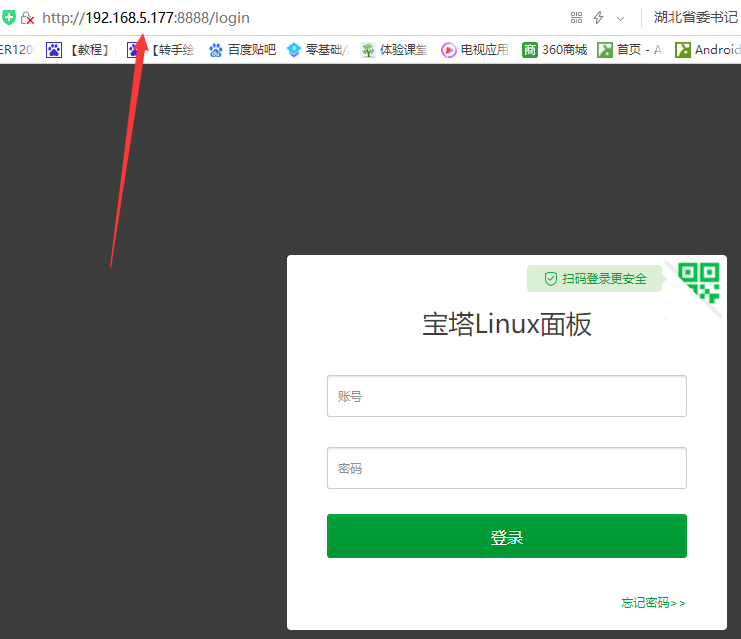This screenshot has width=741, height=639.
Task: Open the Android bookmark
Action: 707,50
